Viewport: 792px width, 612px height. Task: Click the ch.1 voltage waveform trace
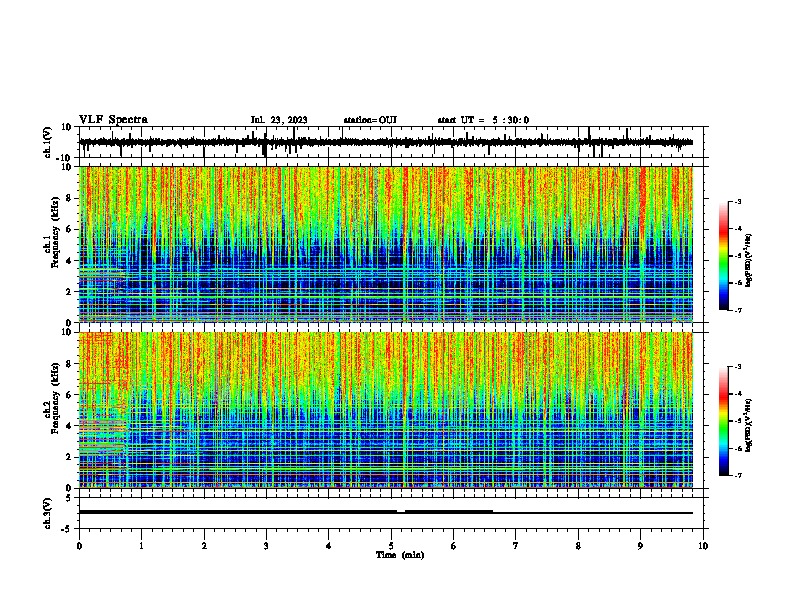point(386,142)
